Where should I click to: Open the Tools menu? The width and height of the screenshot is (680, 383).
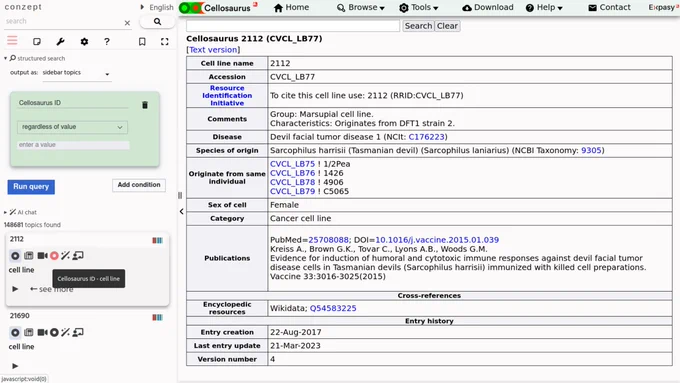coord(418,7)
